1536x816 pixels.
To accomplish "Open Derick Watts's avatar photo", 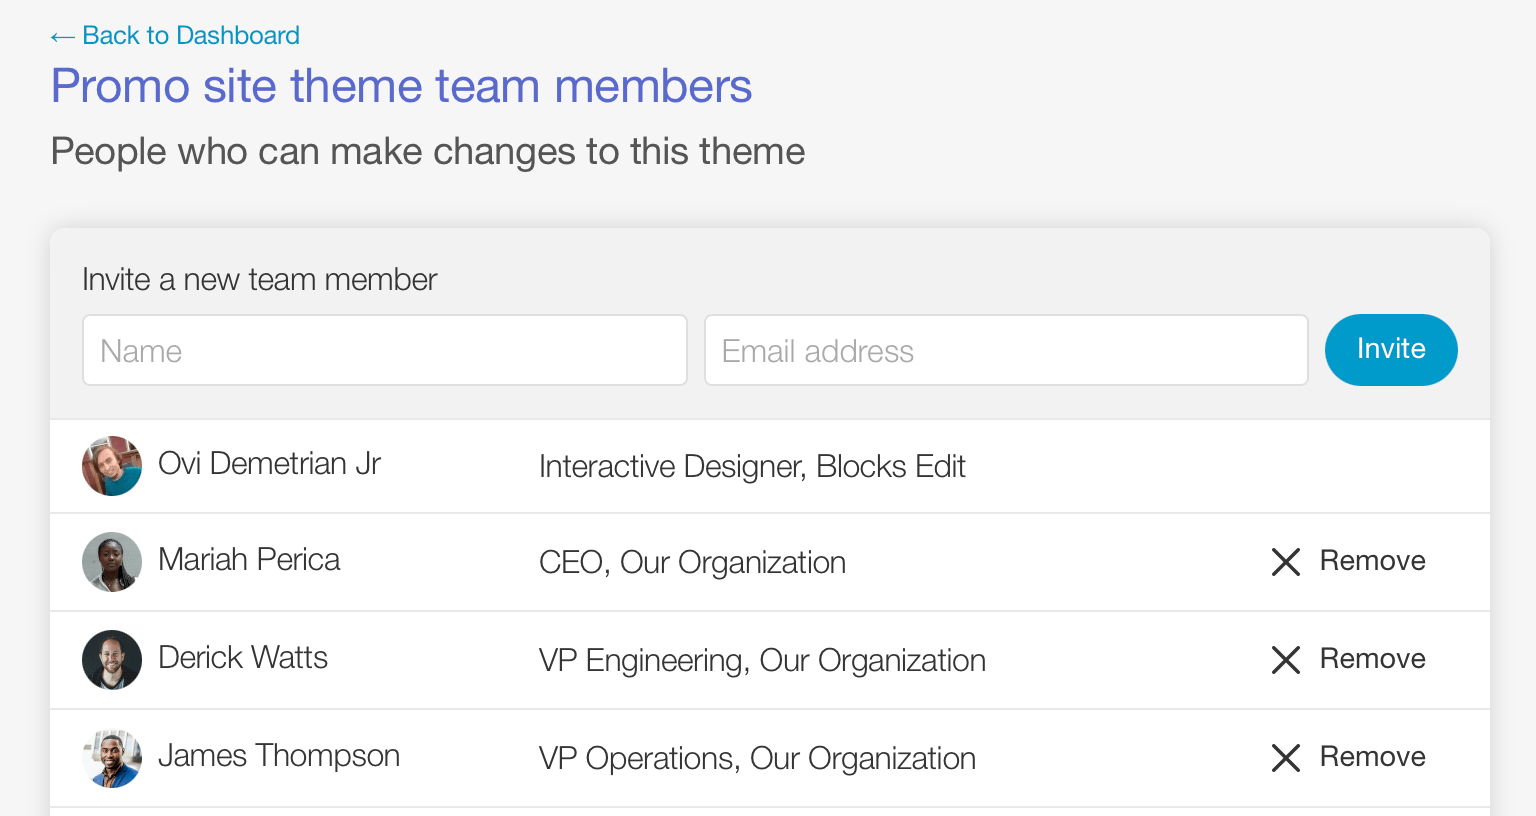I will (x=112, y=660).
